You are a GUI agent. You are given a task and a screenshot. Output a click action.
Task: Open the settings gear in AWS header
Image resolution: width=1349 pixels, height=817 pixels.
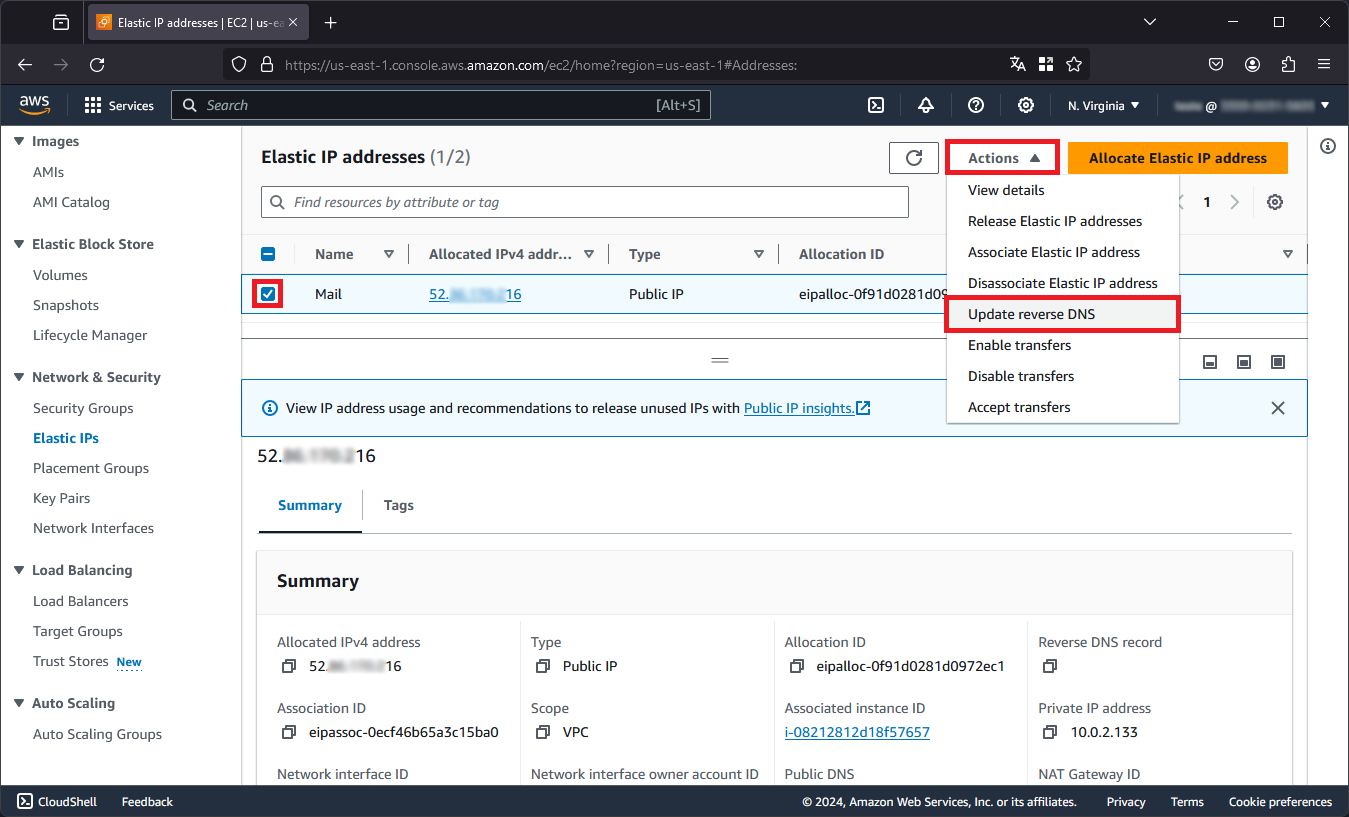click(x=1026, y=105)
